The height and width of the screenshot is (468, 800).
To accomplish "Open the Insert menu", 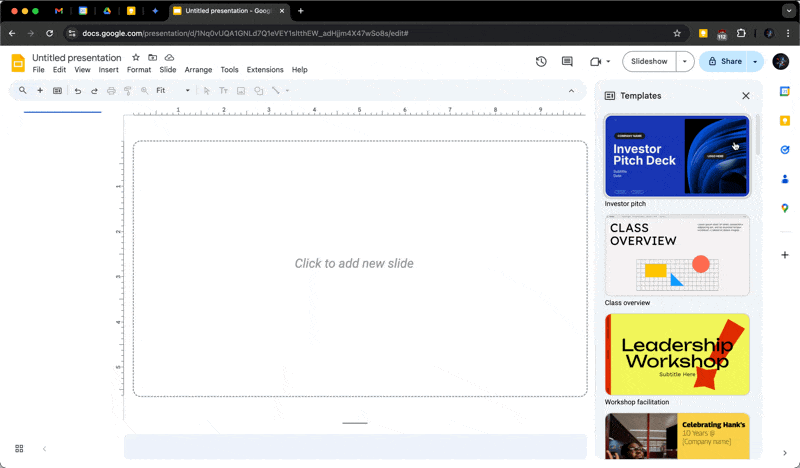I will (108, 70).
